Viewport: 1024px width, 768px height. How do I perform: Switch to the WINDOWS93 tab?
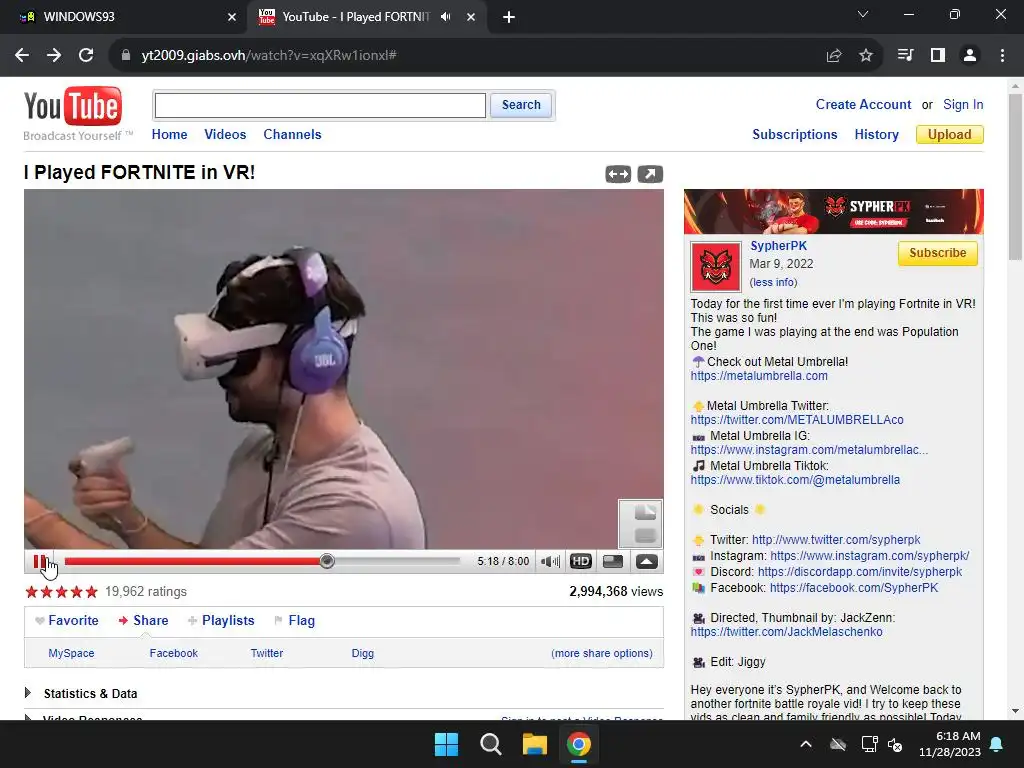click(124, 17)
